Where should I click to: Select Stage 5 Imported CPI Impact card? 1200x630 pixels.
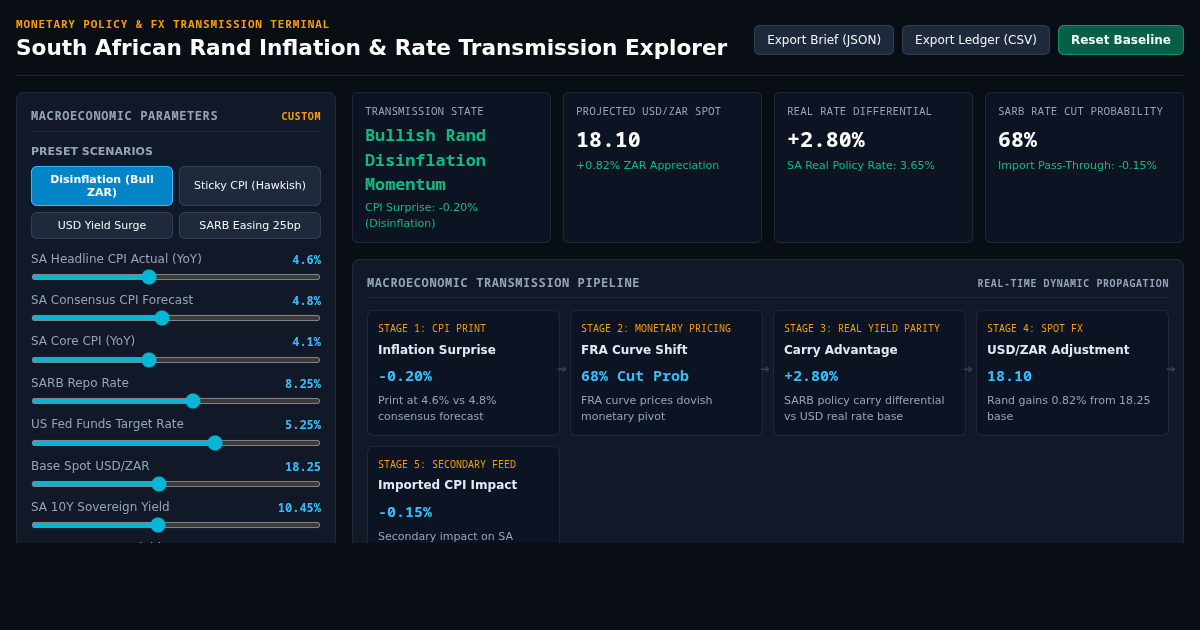tap(463, 495)
